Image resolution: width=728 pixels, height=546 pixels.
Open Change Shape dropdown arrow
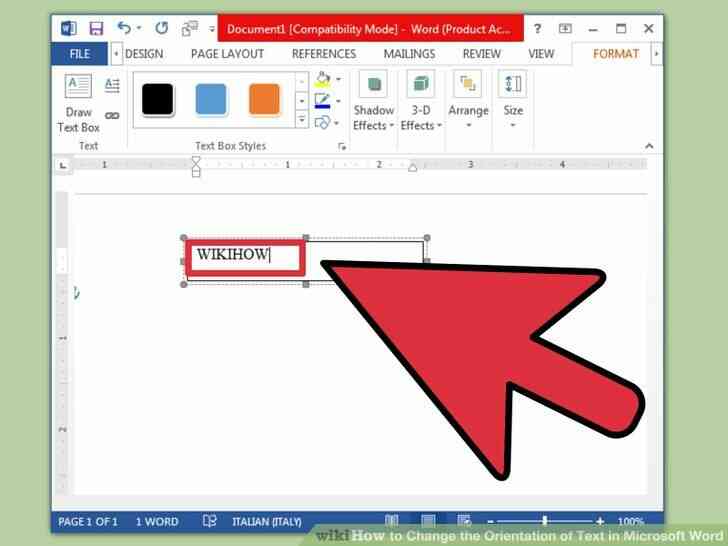(x=337, y=123)
